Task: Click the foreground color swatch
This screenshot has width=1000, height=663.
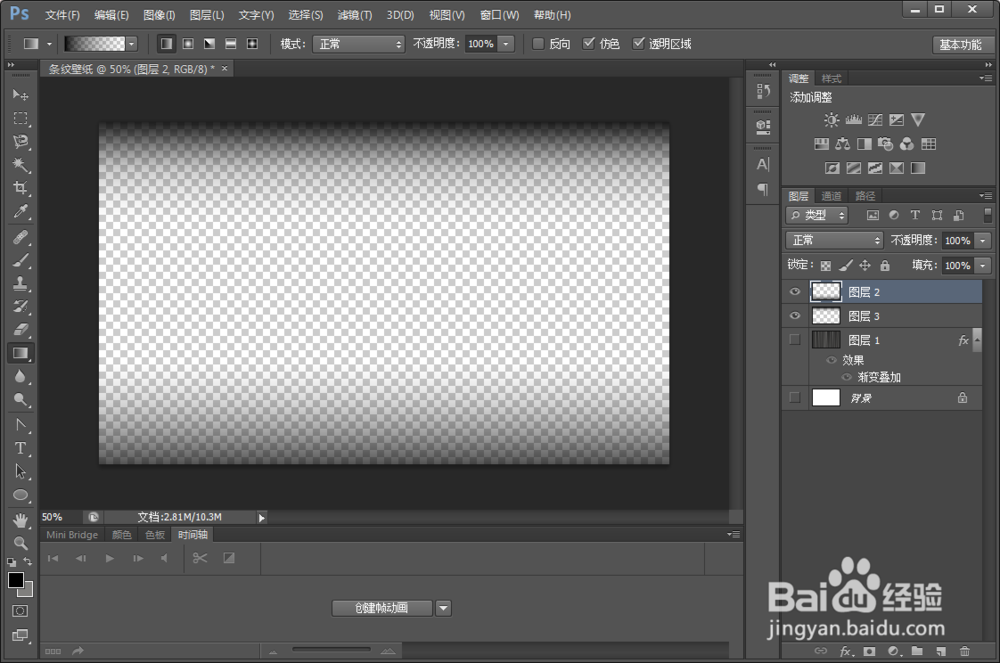Action: (x=16, y=580)
